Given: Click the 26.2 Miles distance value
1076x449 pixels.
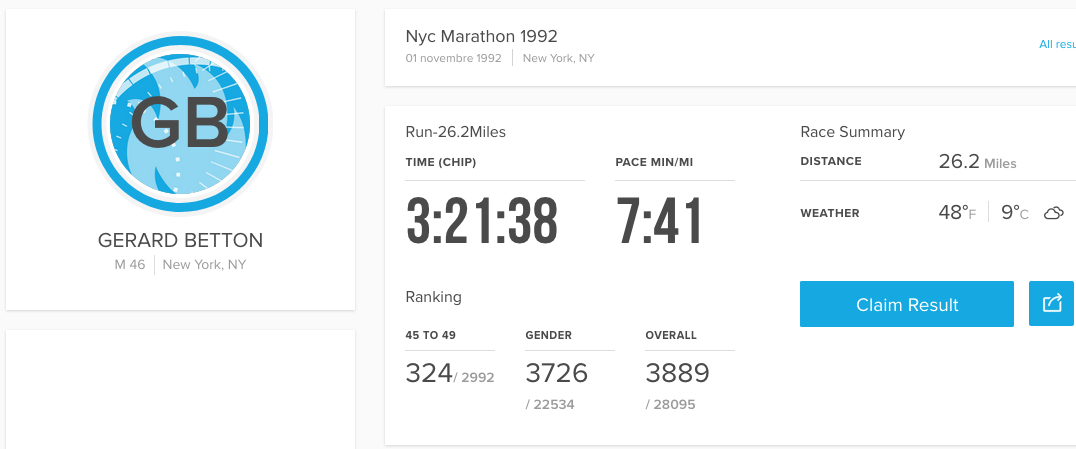Looking at the screenshot, I should click(x=977, y=162).
